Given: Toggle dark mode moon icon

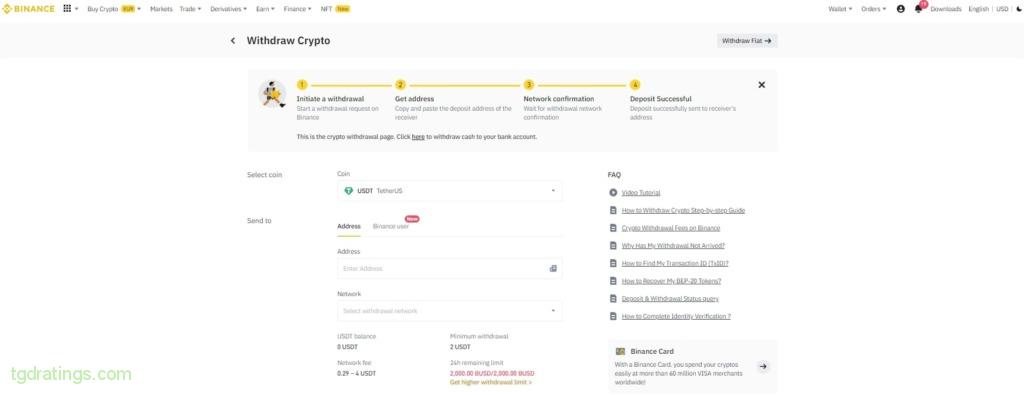Looking at the screenshot, I should (1019, 9).
